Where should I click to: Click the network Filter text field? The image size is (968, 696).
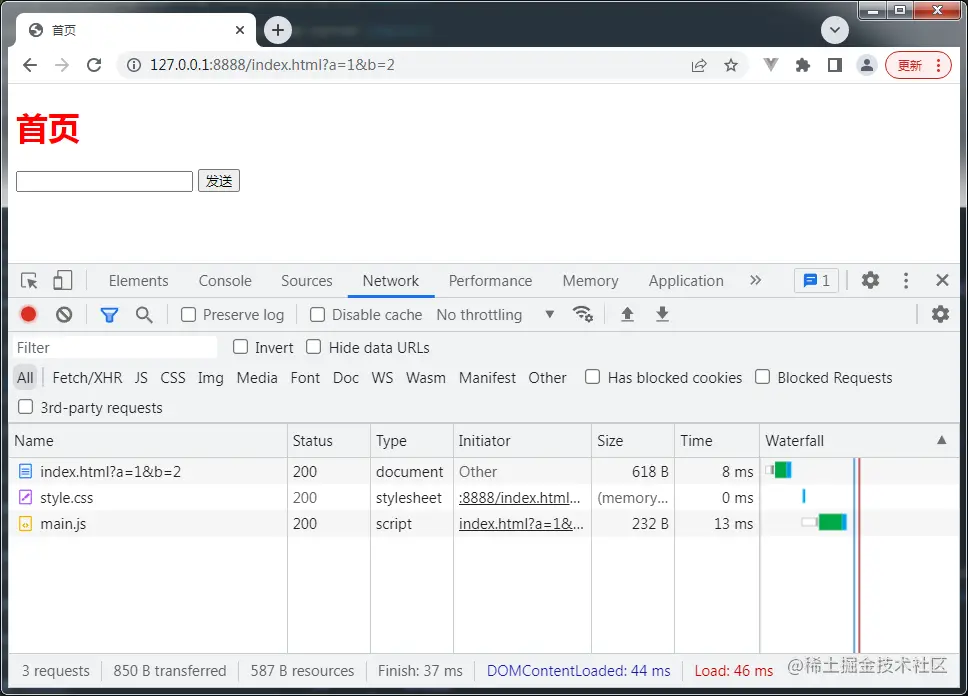click(115, 348)
